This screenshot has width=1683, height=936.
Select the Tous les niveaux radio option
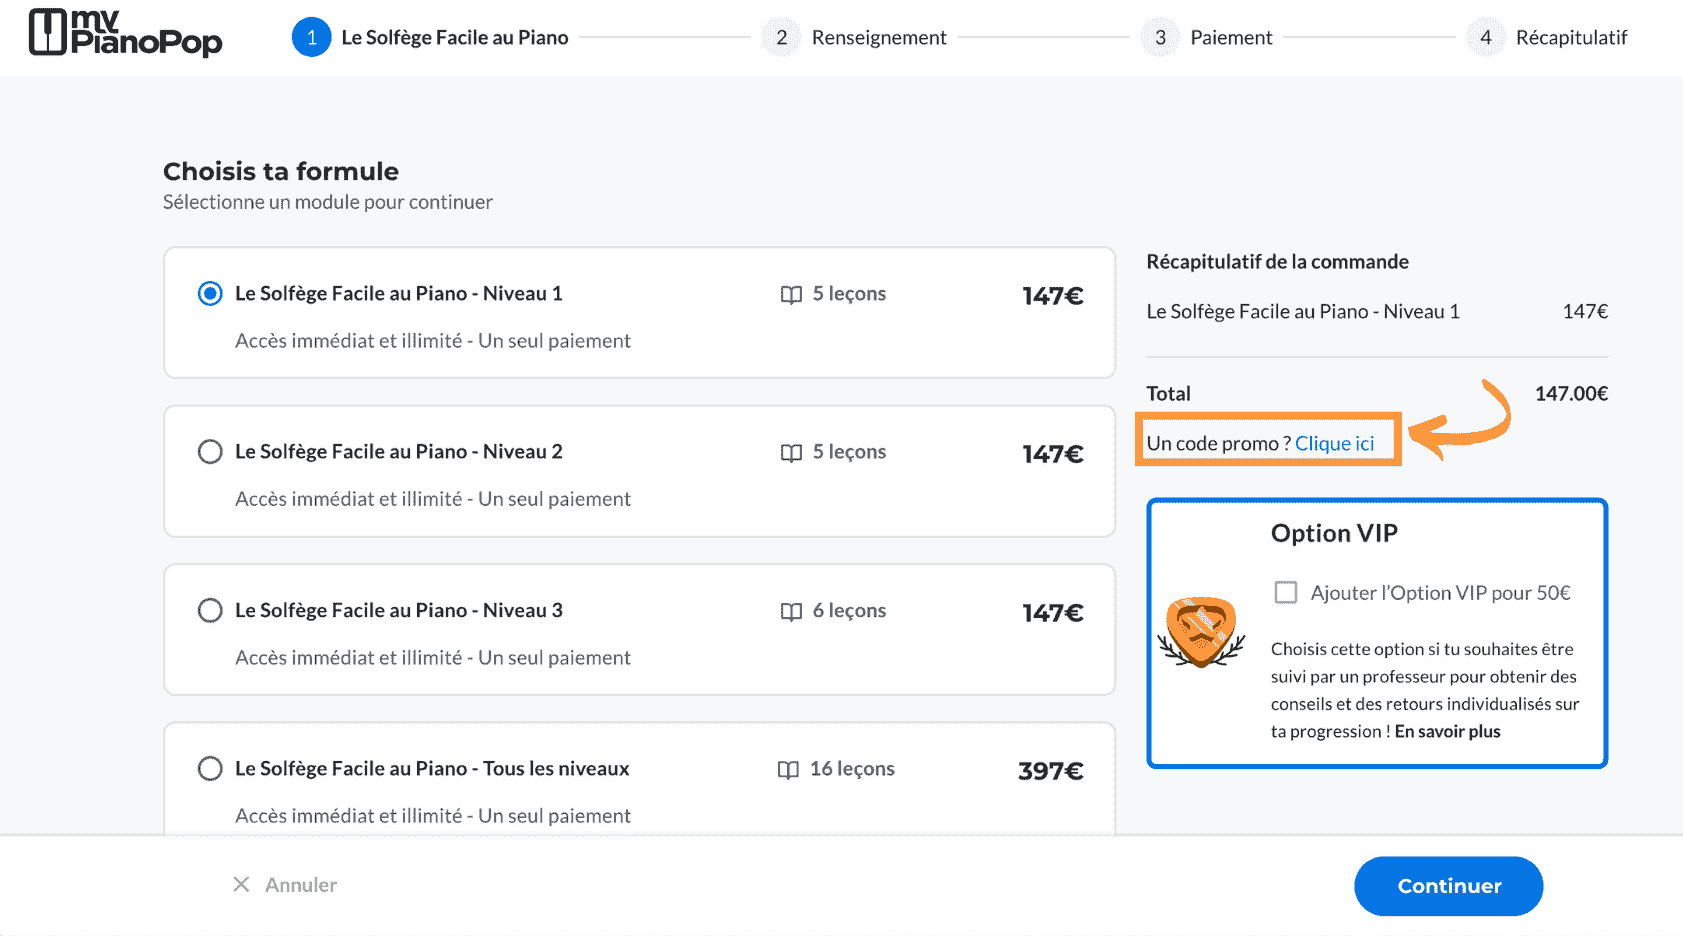pos(210,768)
